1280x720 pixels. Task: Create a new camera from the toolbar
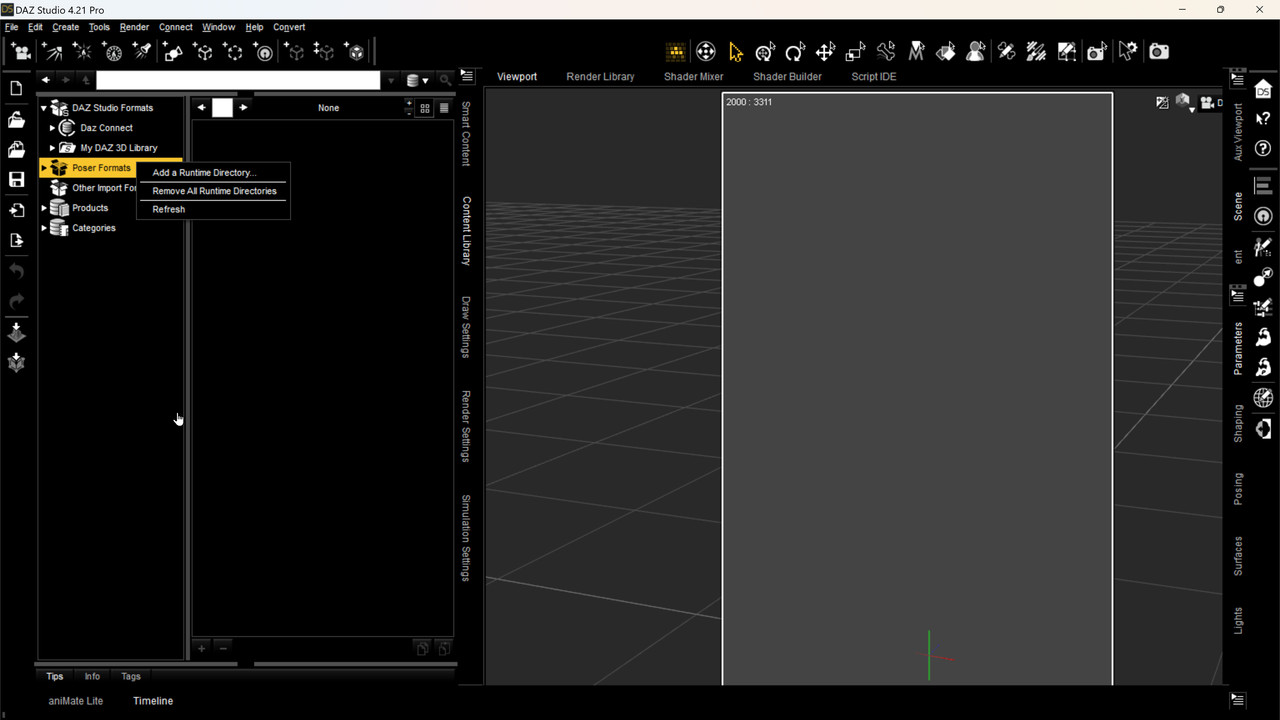point(20,52)
